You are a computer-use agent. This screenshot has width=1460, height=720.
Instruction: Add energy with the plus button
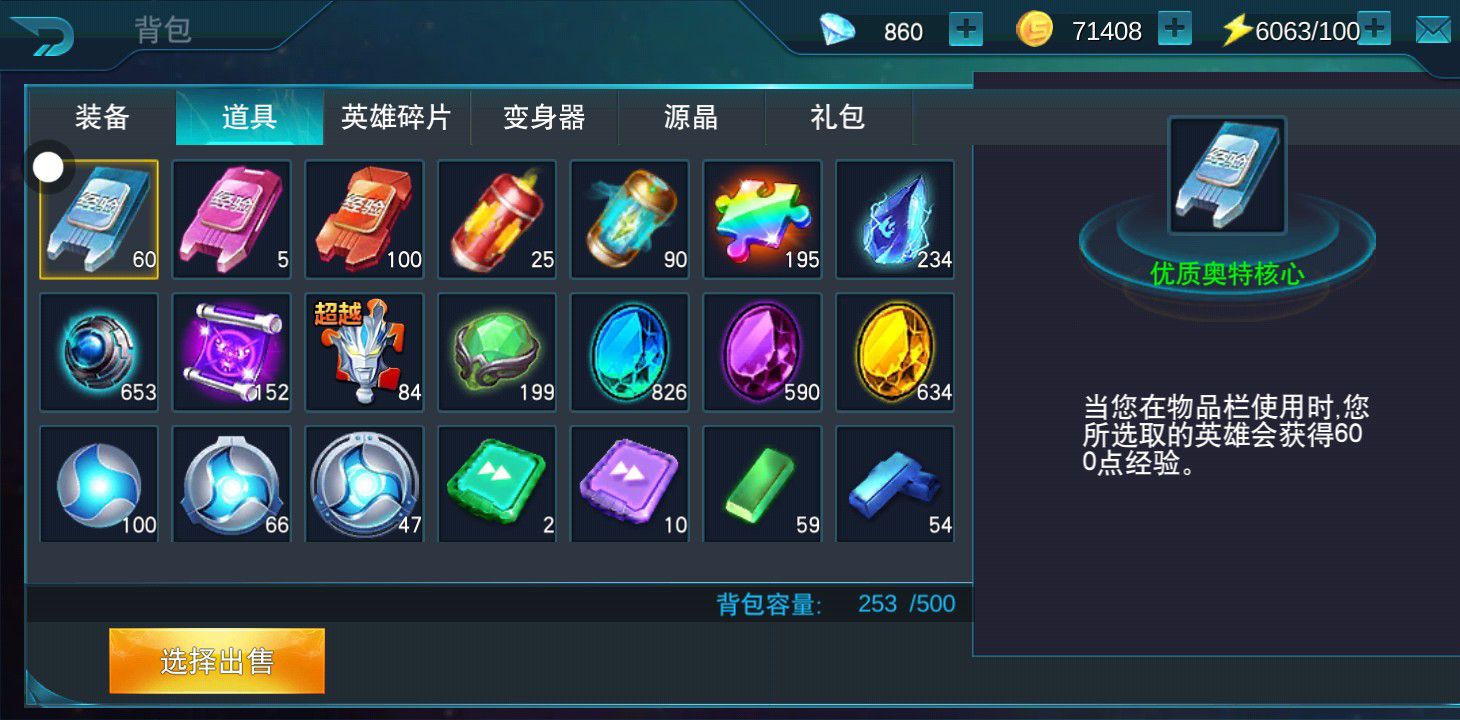coord(1374,30)
